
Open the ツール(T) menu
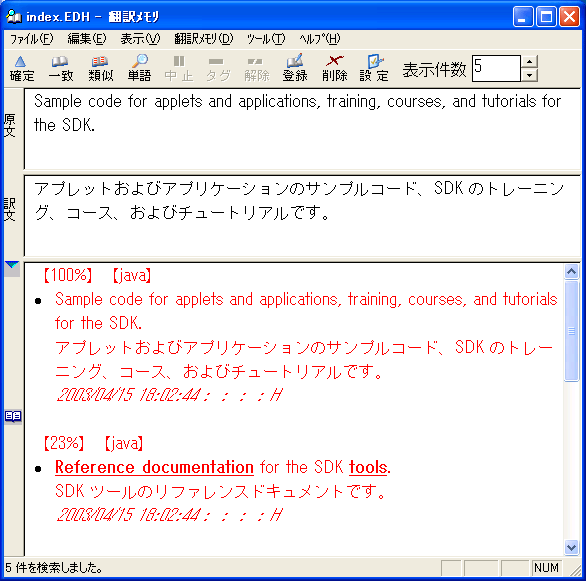coord(266,39)
